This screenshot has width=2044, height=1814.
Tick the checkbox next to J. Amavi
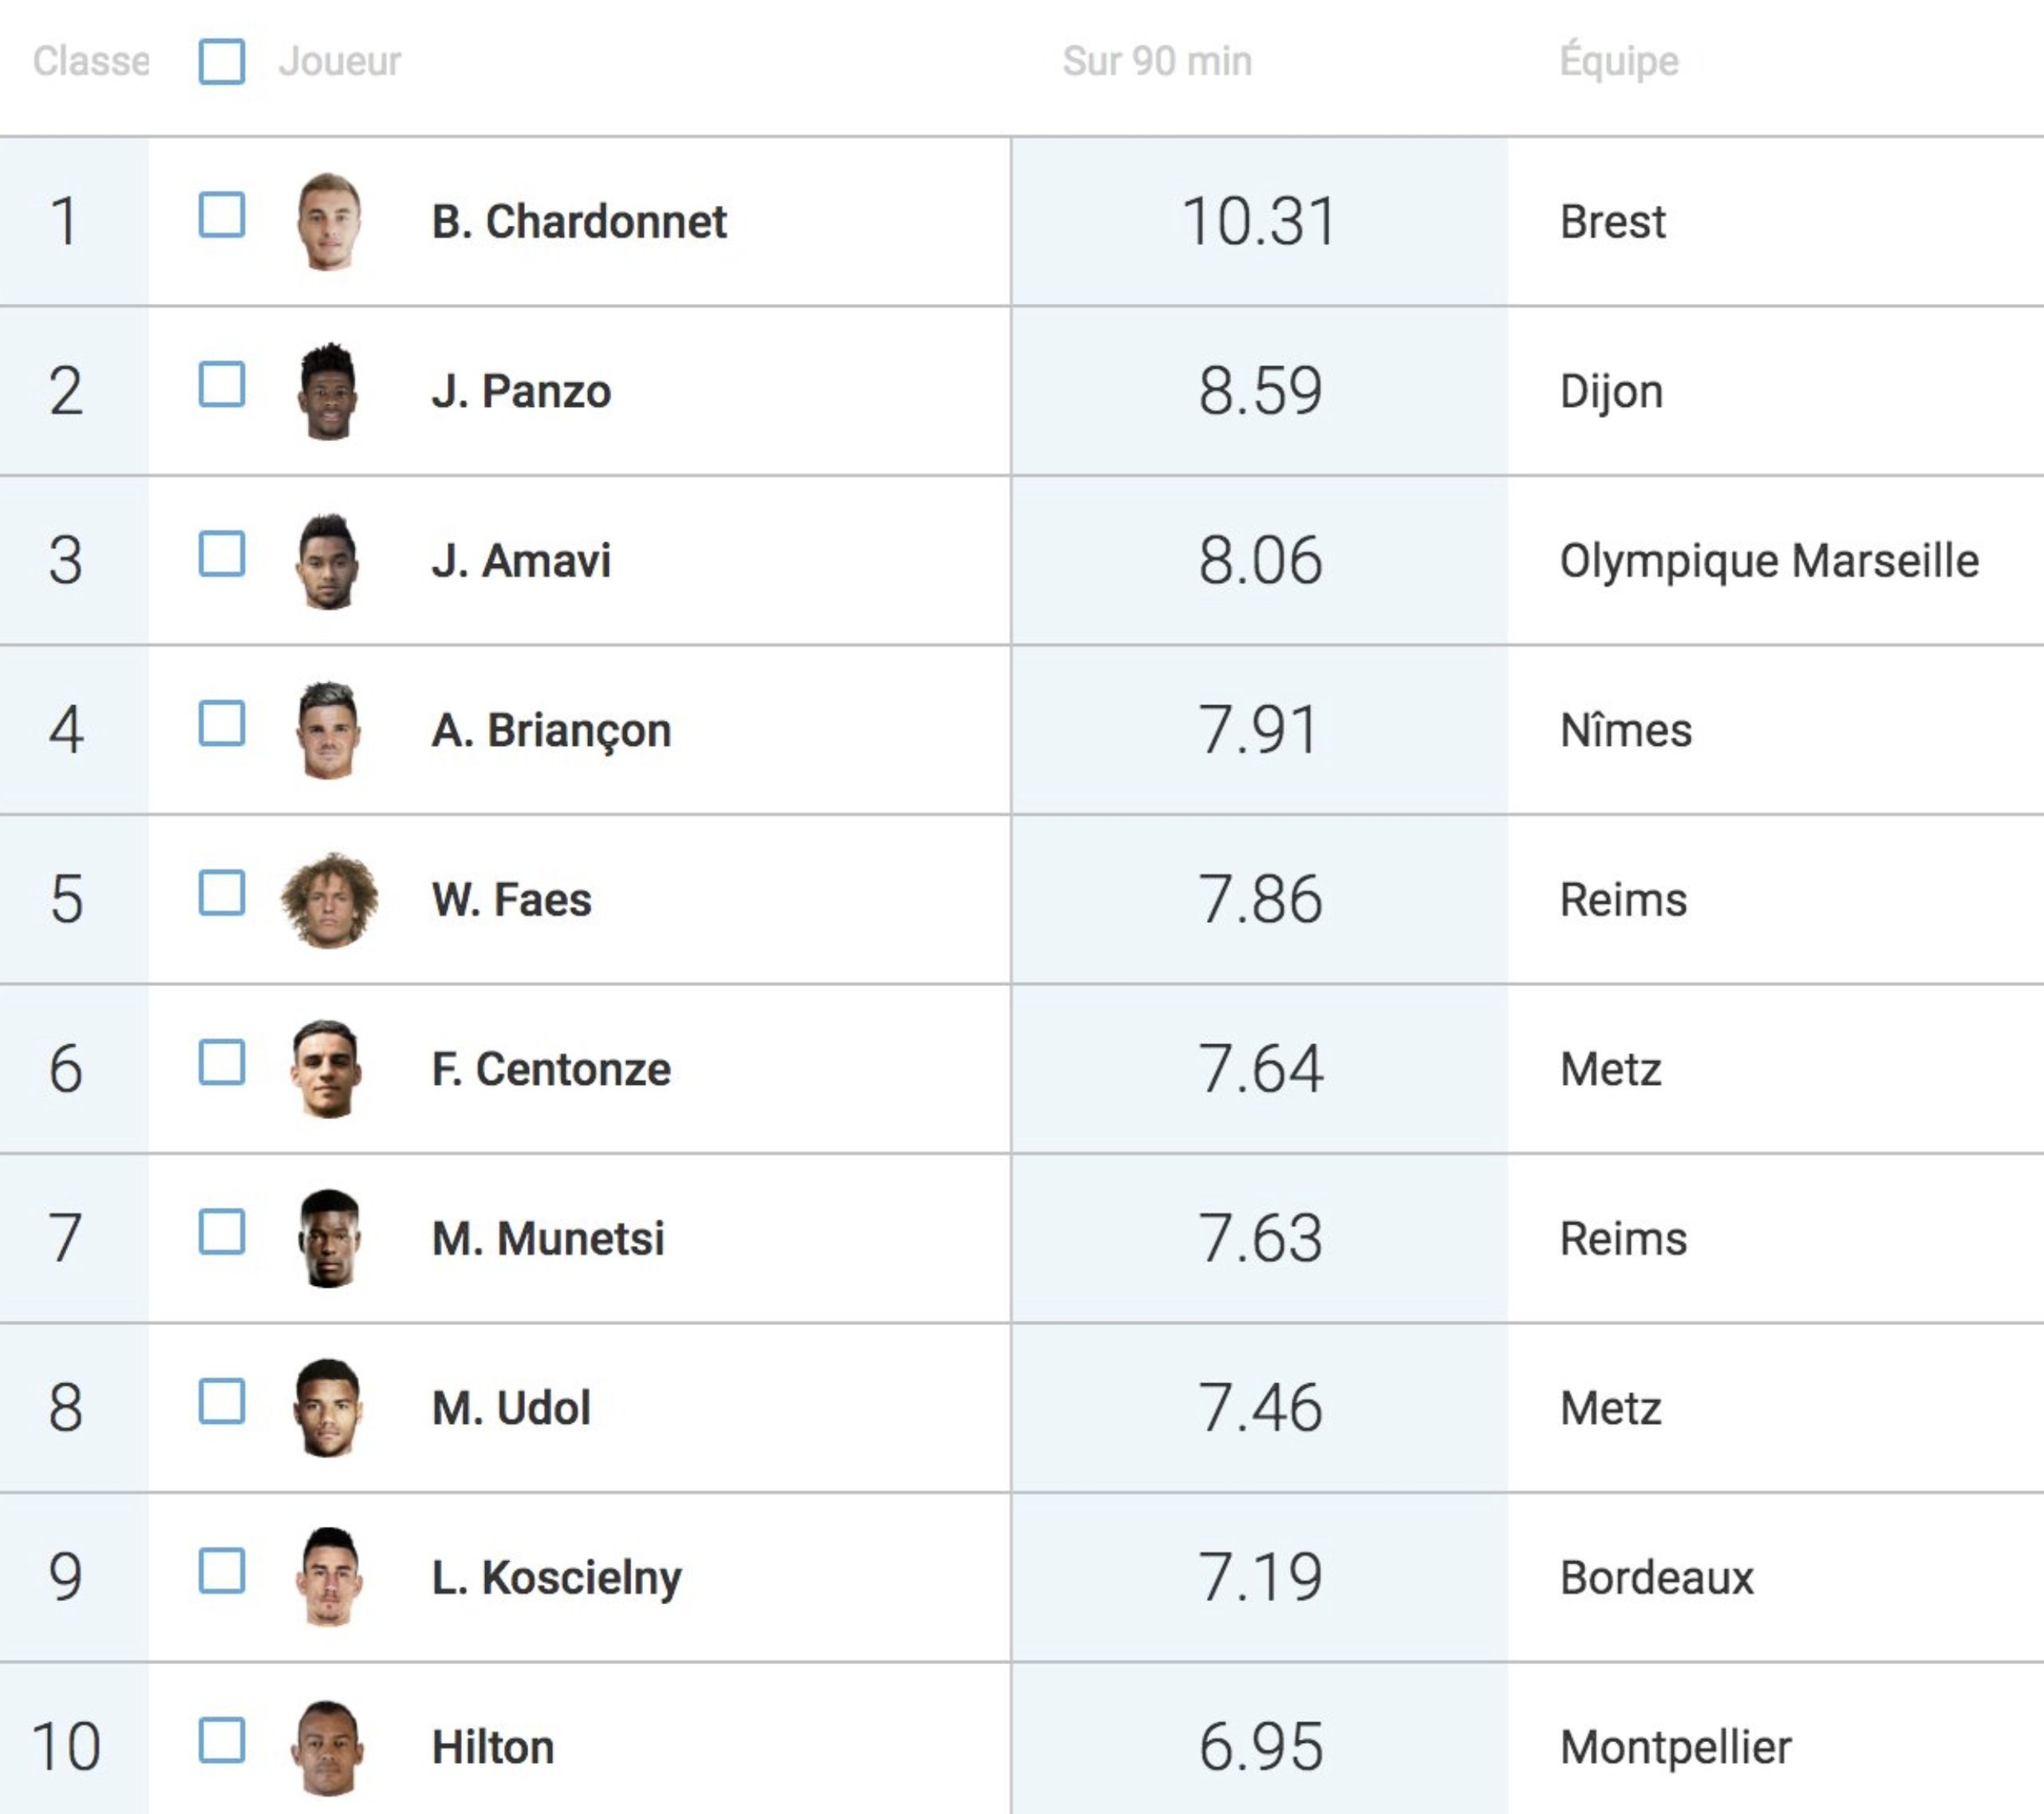point(222,554)
